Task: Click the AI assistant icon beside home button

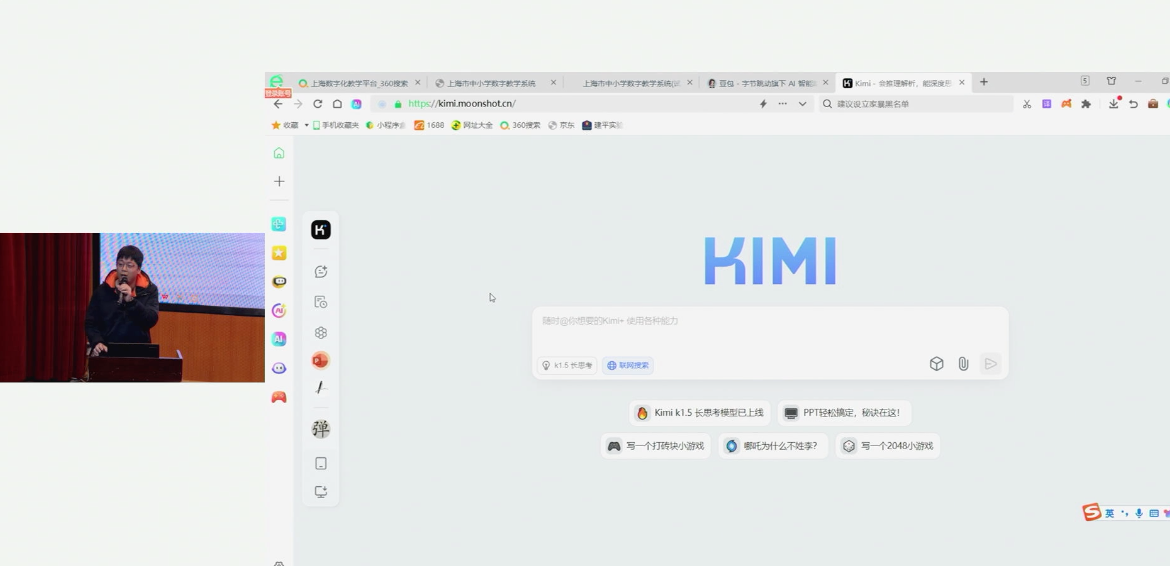Action: (x=357, y=104)
